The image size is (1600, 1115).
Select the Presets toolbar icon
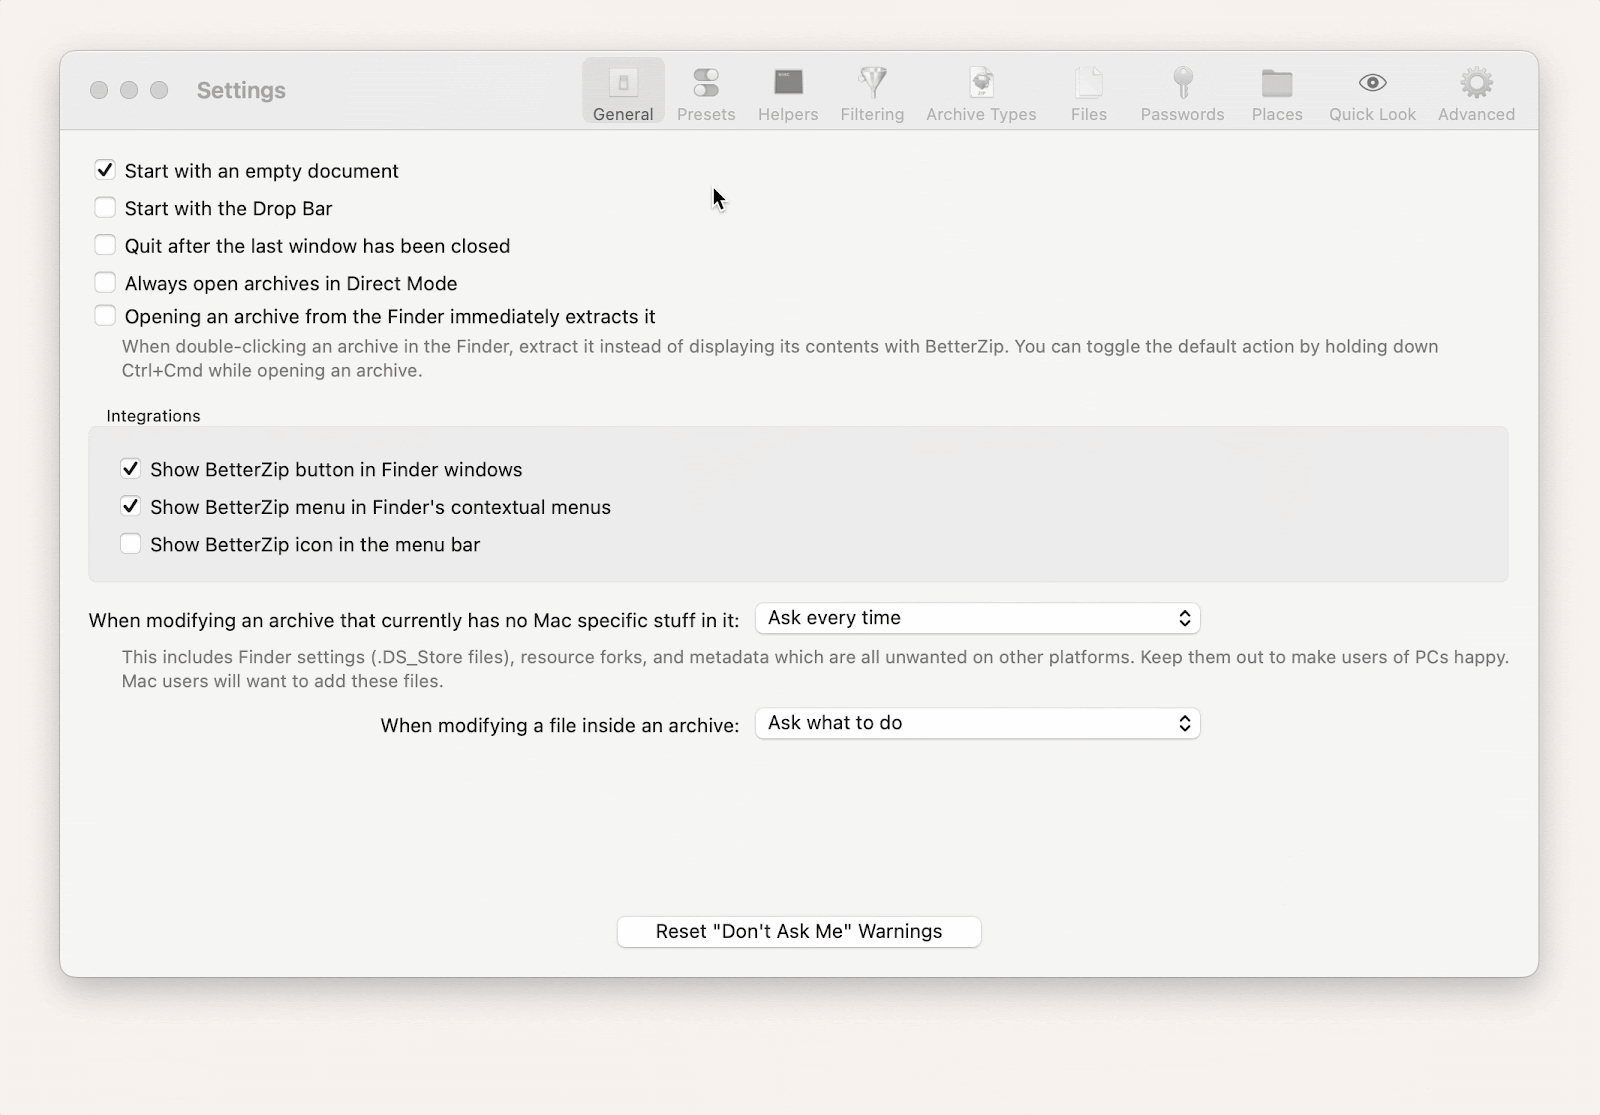click(x=706, y=90)
